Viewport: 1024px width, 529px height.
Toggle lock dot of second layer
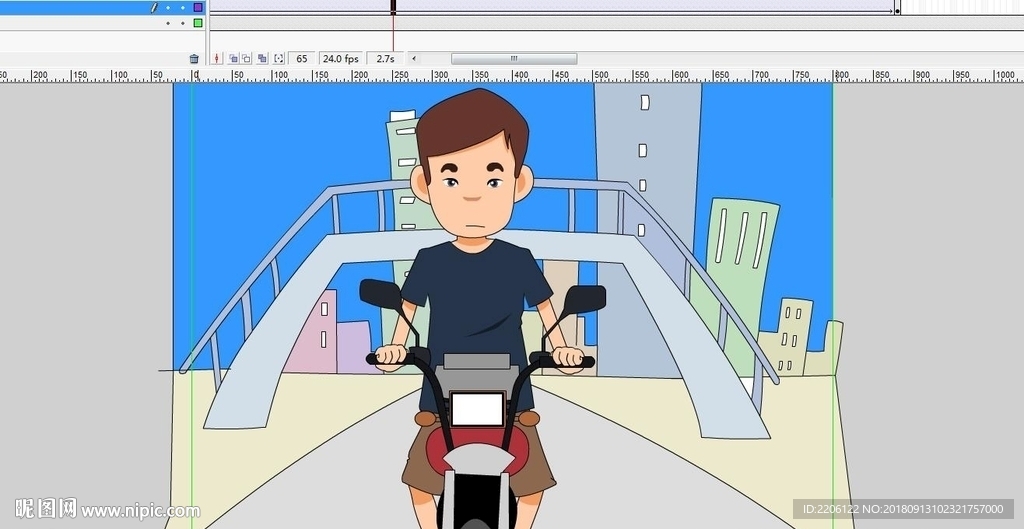tap(183, 23)
